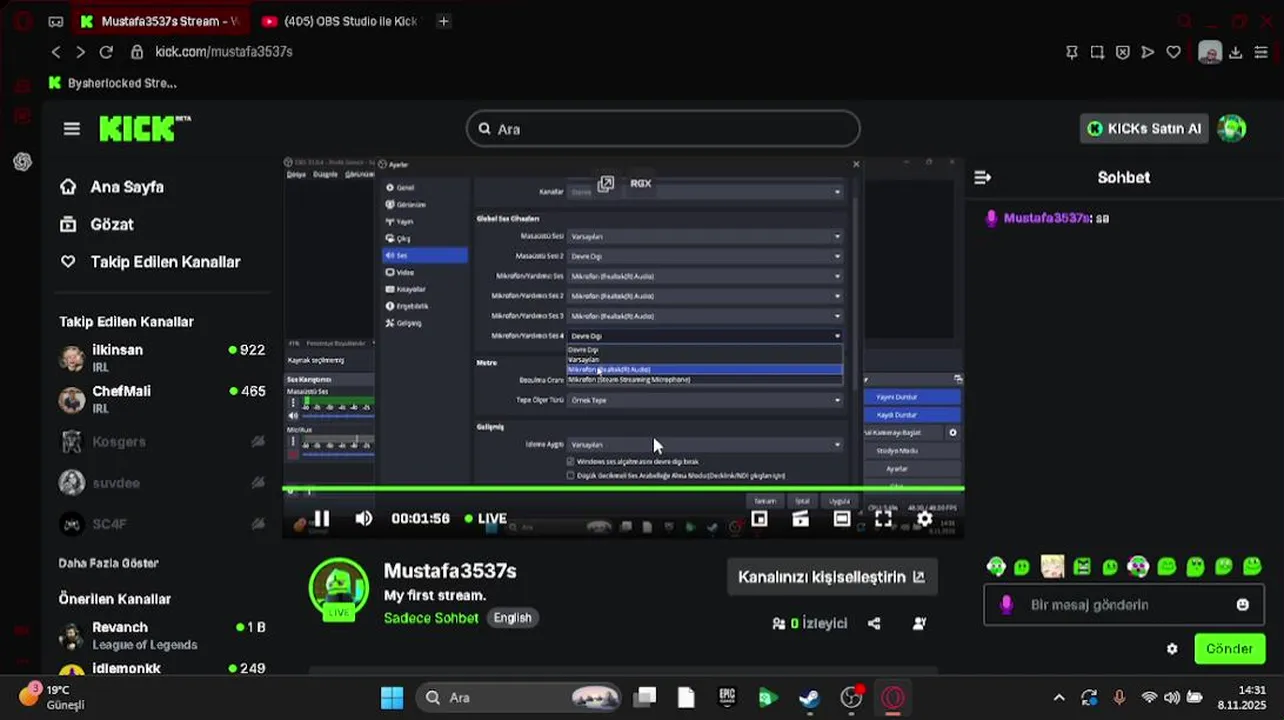Click the English language tag

point(512,618)
